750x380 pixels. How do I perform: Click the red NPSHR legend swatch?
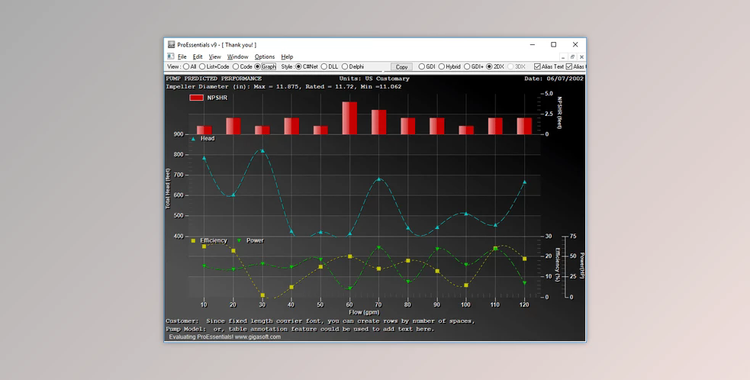coord(196,98)
